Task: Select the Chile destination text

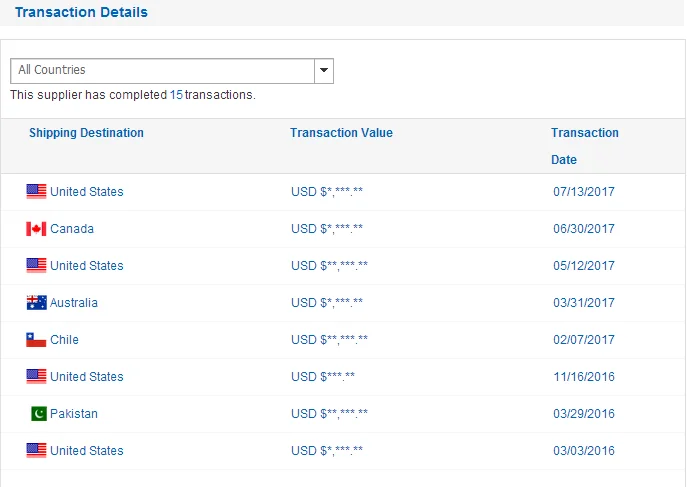Action: coord(64,340)
